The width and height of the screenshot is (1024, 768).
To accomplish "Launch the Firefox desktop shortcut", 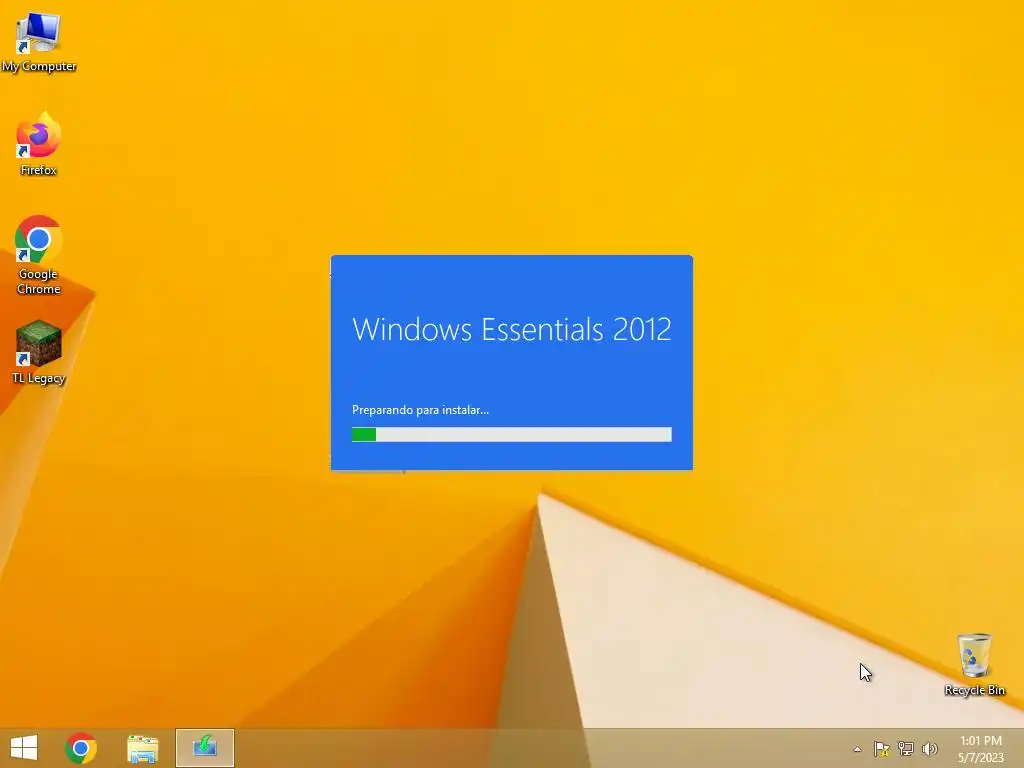I will pyautogui.click(x=39, y=144).
